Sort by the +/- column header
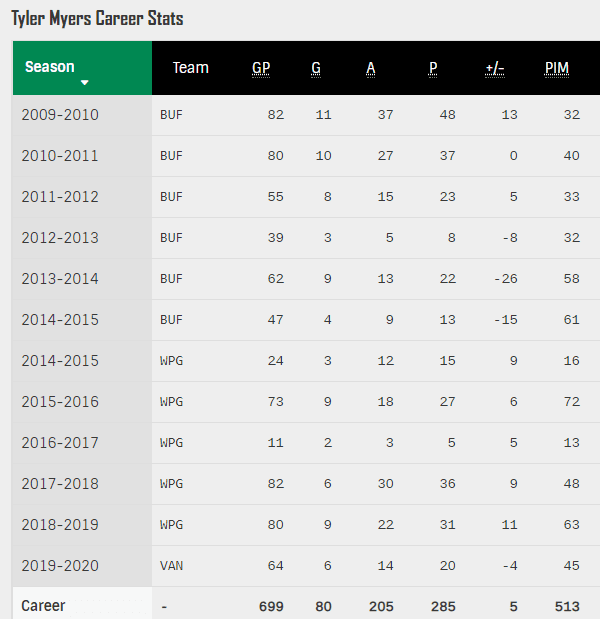 tap(495, 68)
